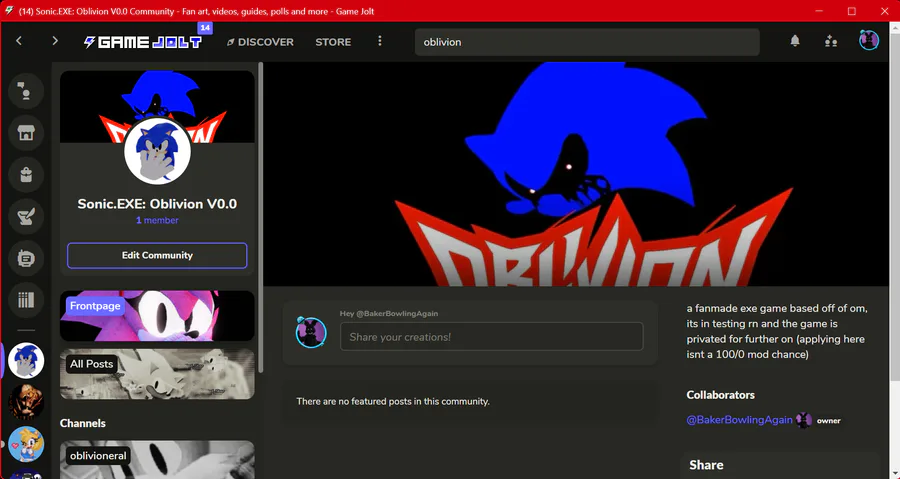The width and height of the screenshot is (900, 479).
Task: Open the storefront icon in left sidebar
Action: click(26, 133)
